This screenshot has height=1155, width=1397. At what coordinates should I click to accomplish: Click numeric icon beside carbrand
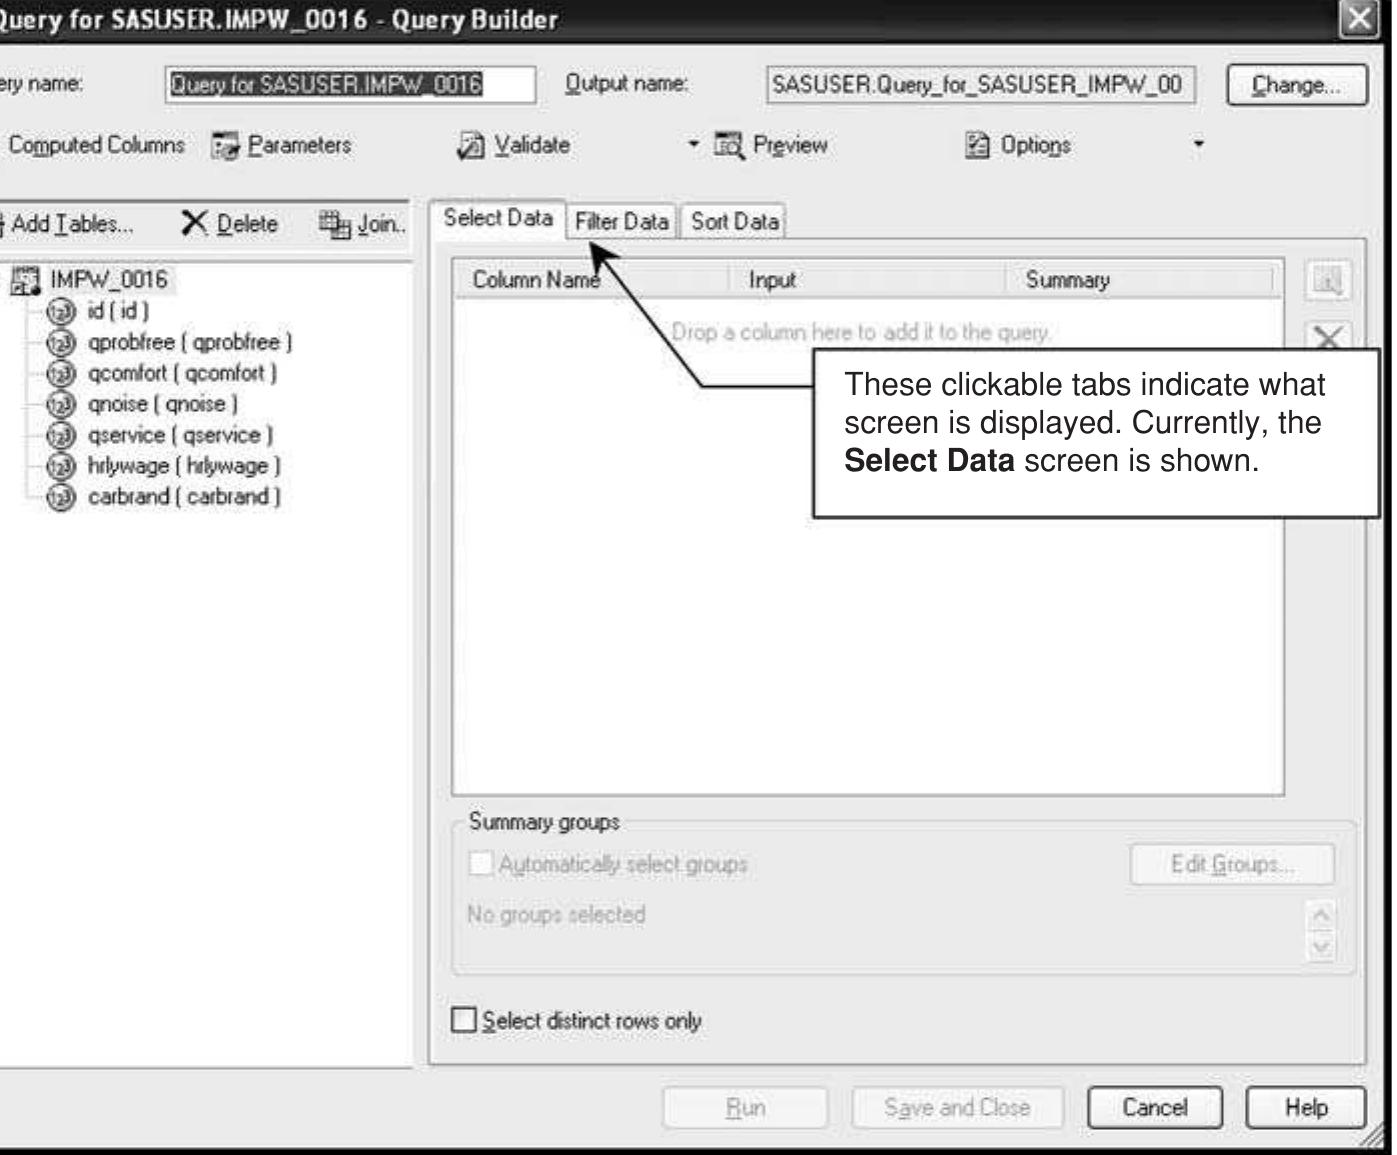[x=62, y=497]
